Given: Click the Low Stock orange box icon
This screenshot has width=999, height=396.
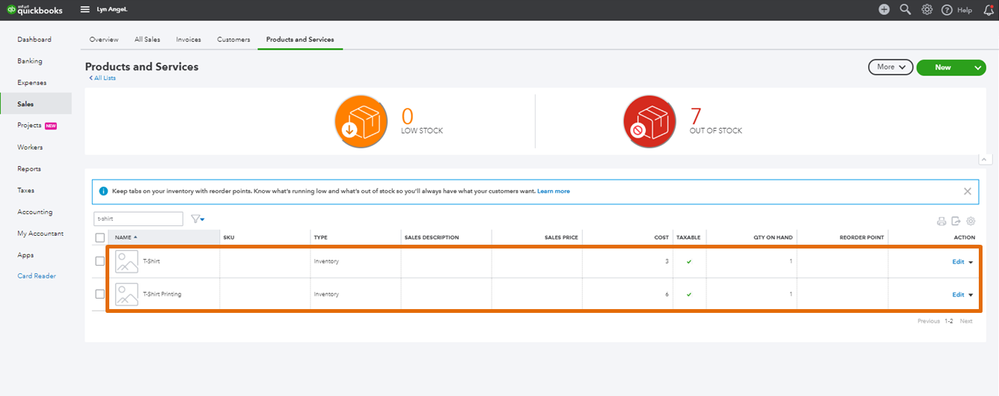Looking at the screenshot, I should click(x=361, y=122).
